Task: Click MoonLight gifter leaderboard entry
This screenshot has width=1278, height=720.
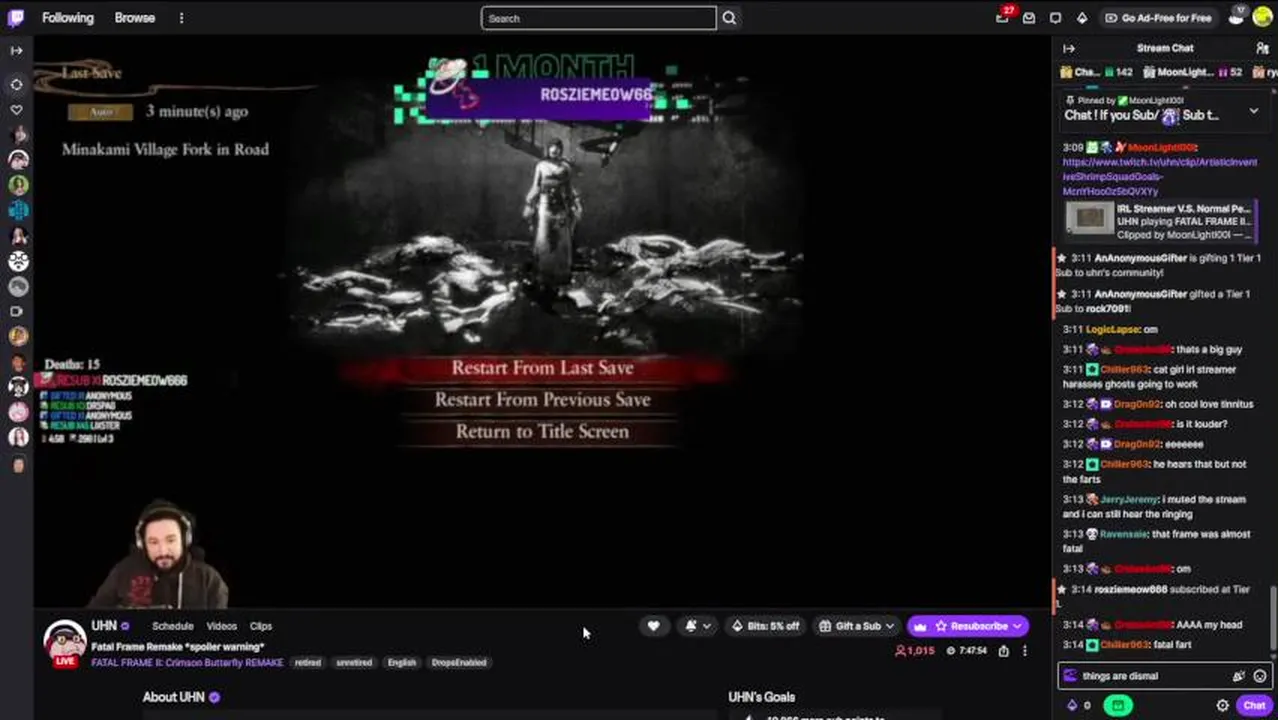Action: click(x=1193, y=72)
